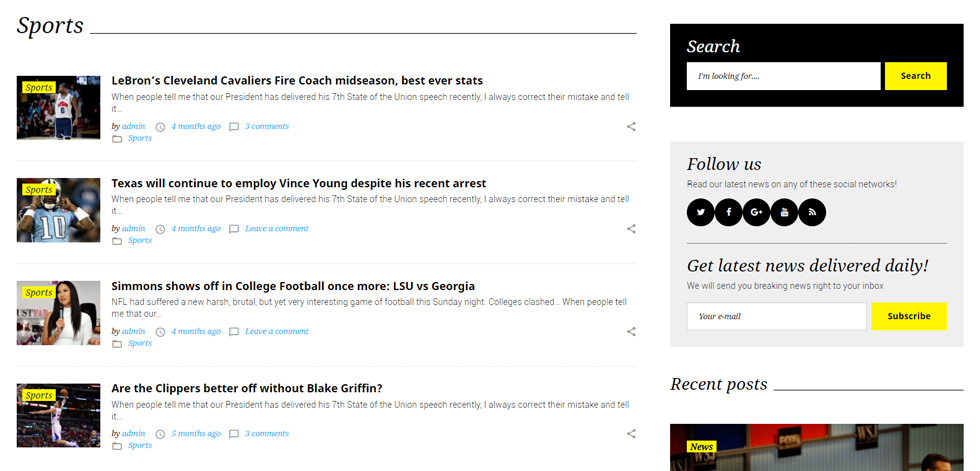Click Sports category link under Clippers article
The width and height of the screenshot is (980, 471).
click(139, 445)
